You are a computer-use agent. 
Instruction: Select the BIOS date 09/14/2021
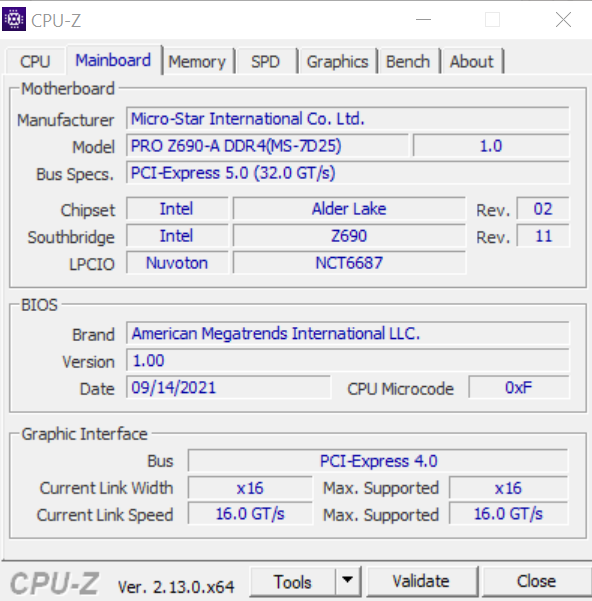tap(228, 388)
